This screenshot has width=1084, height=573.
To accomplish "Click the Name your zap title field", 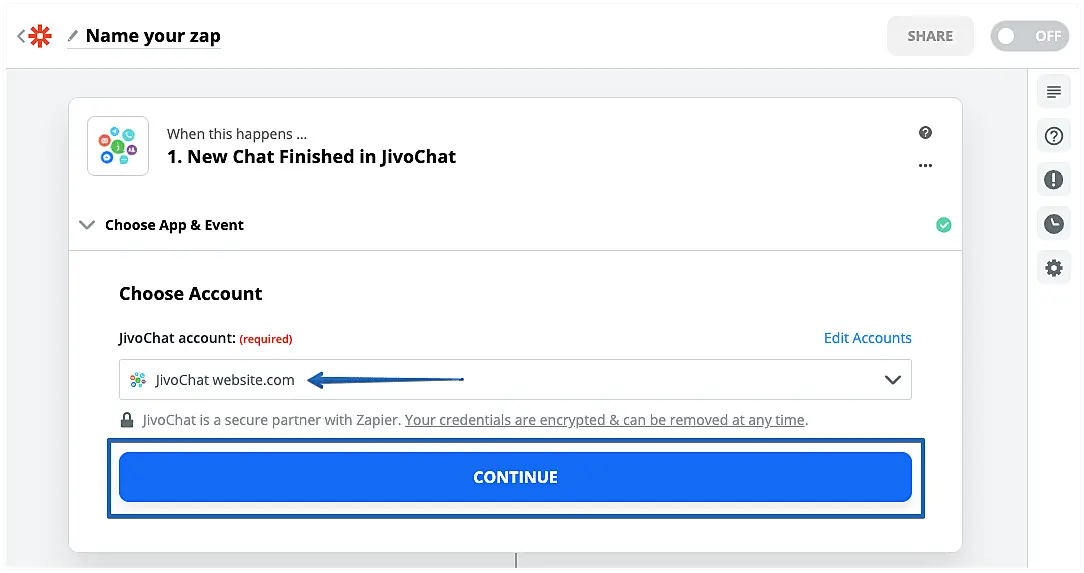I will [153, 36].
